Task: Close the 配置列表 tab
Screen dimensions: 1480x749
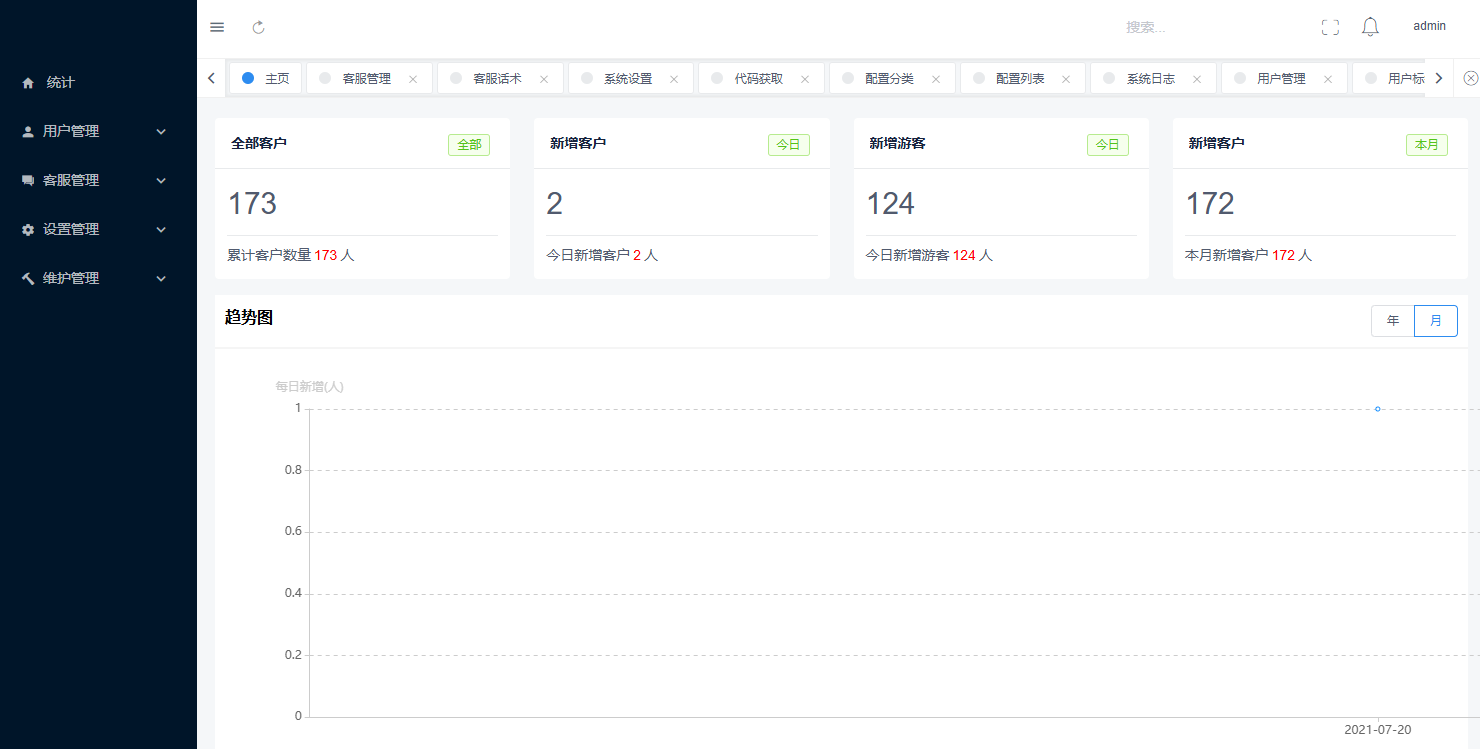Action: tap(1066, 79)
